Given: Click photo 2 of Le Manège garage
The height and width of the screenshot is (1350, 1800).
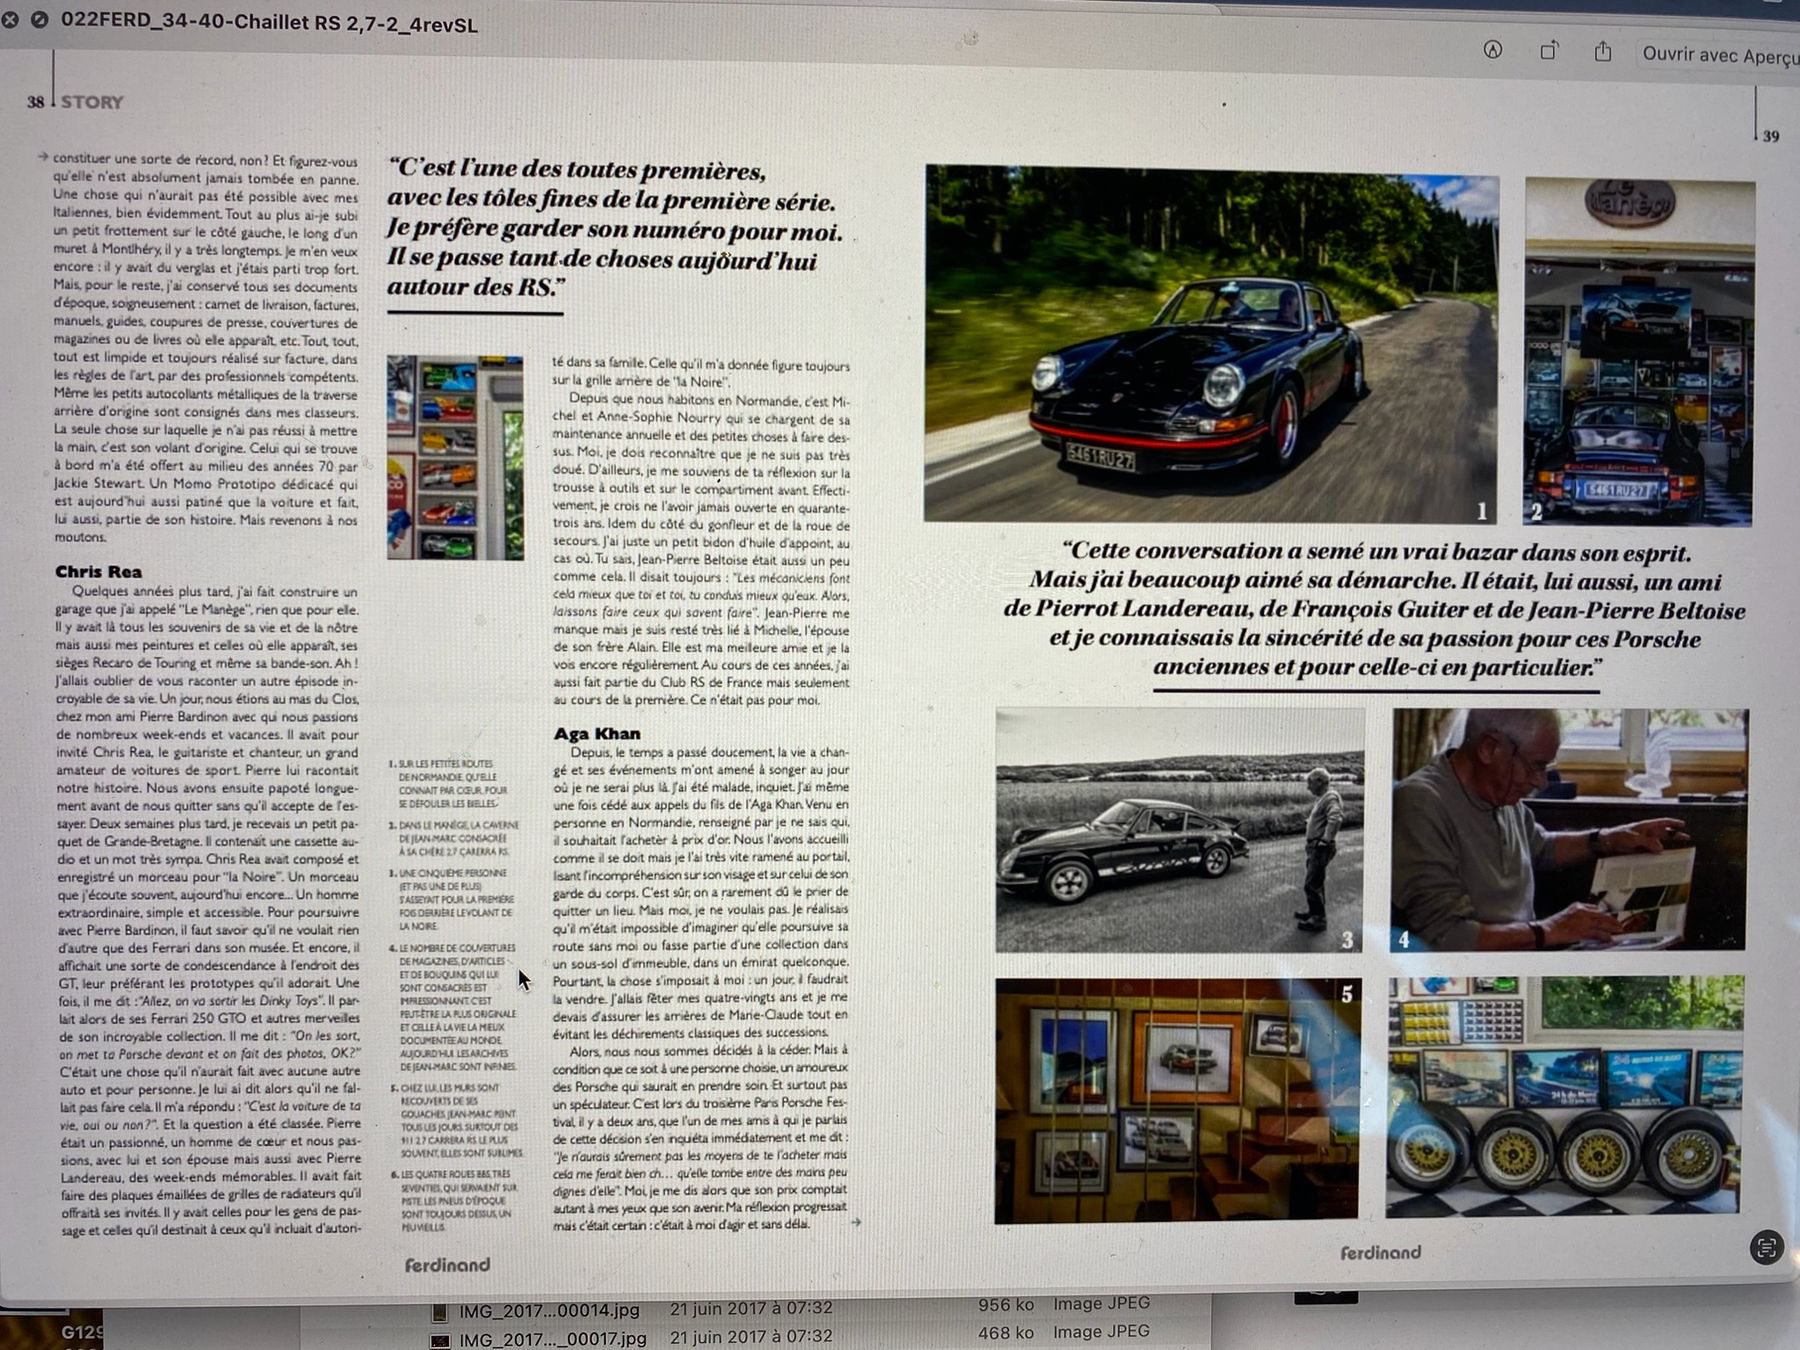Looking at the screenshot, I should click(x=1638, y=352).
